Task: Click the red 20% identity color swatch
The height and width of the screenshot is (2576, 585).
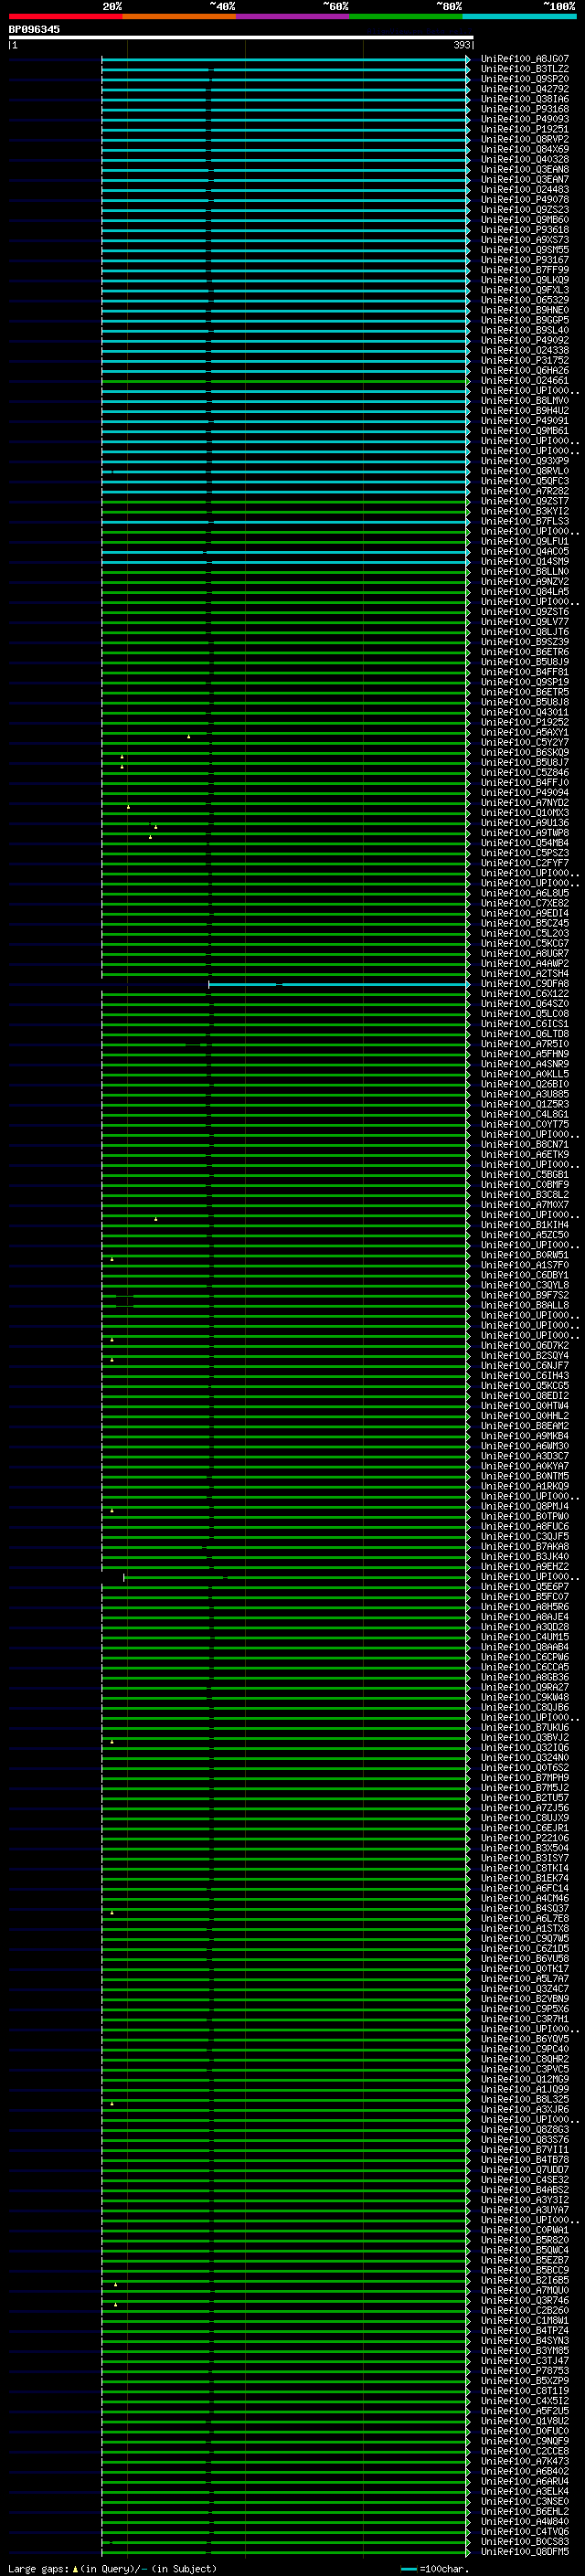Action: [65, 16]
